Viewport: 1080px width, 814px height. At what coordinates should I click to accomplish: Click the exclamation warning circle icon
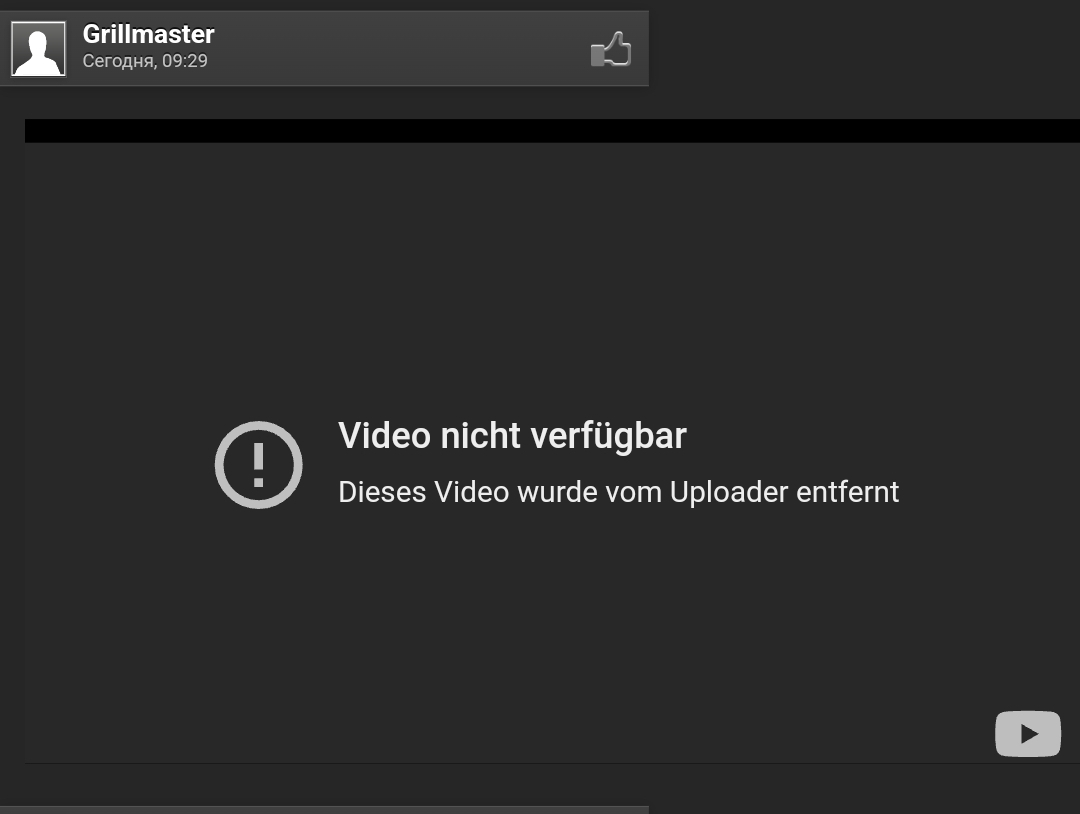point(258,465)
